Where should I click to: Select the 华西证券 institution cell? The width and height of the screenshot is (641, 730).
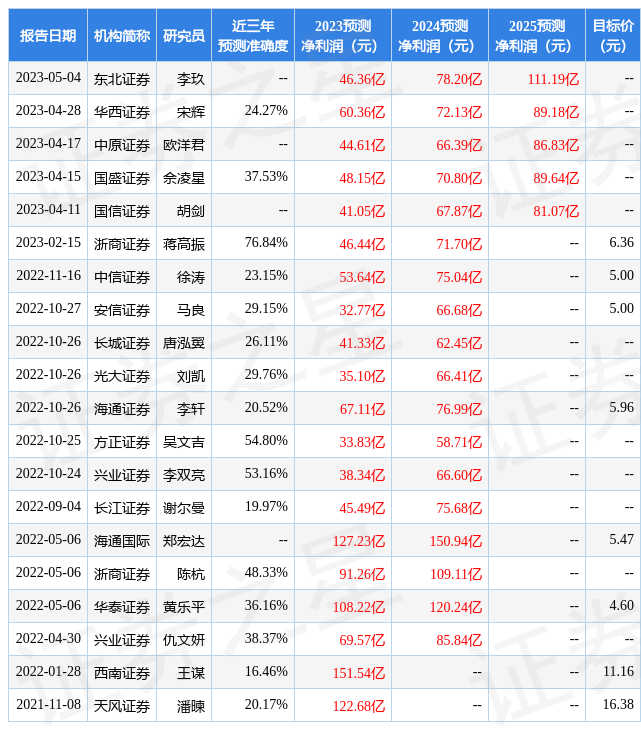click(122, 112)
